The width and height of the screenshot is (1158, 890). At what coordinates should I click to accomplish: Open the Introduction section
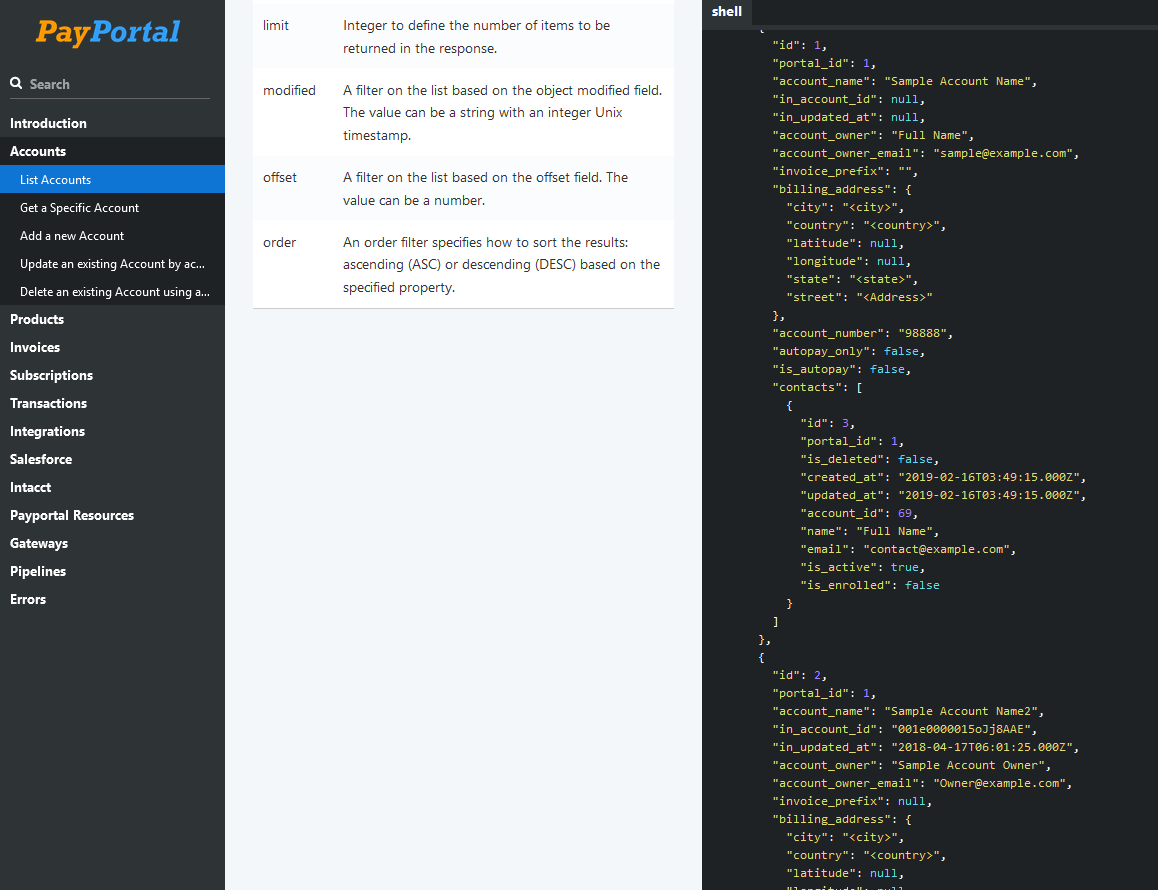pyautogui.click(x=48, y=123)
